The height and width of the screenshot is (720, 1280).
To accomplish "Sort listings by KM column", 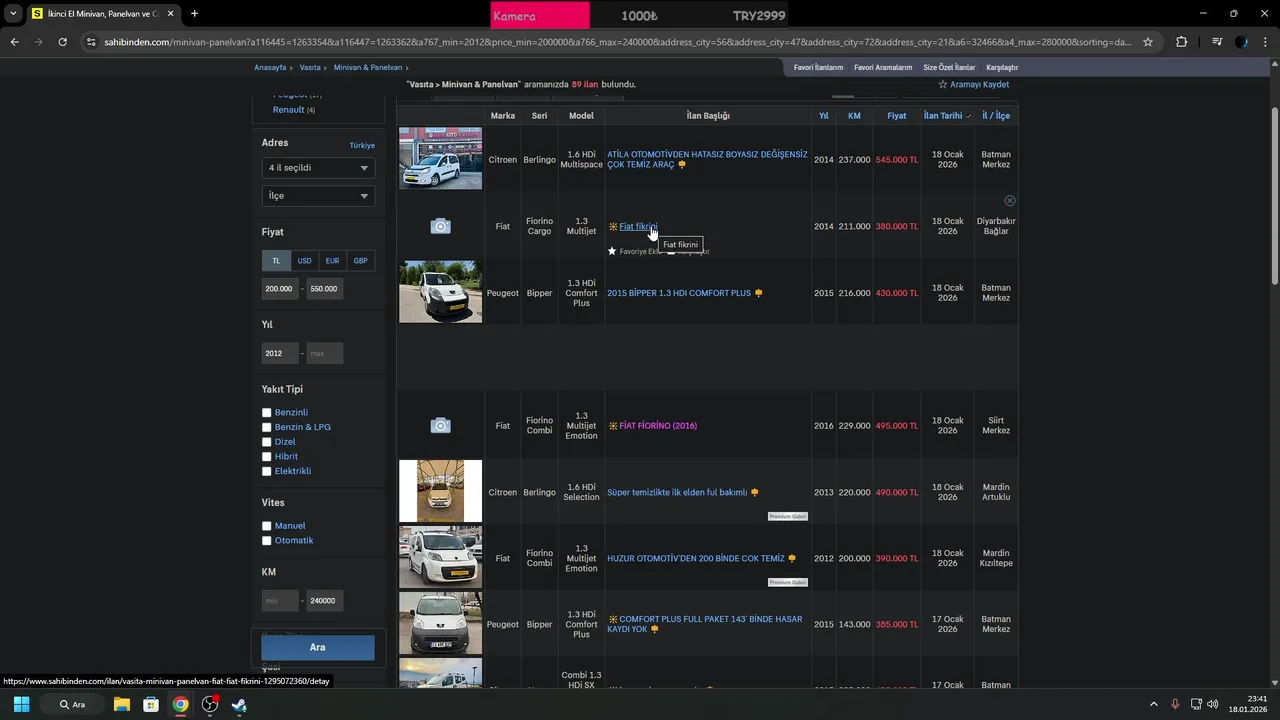I will tap(854, 116).
